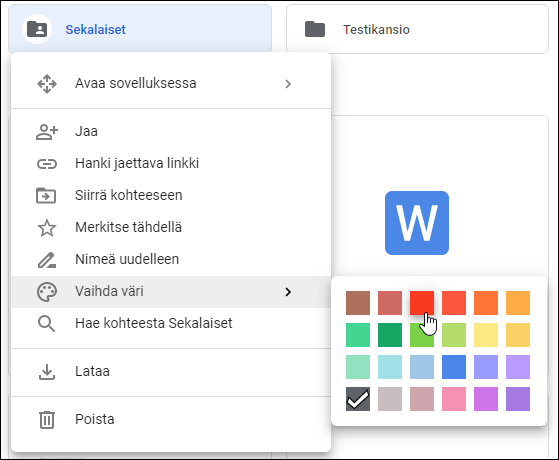Pick the solid blue swatch

tap(454, 367)
